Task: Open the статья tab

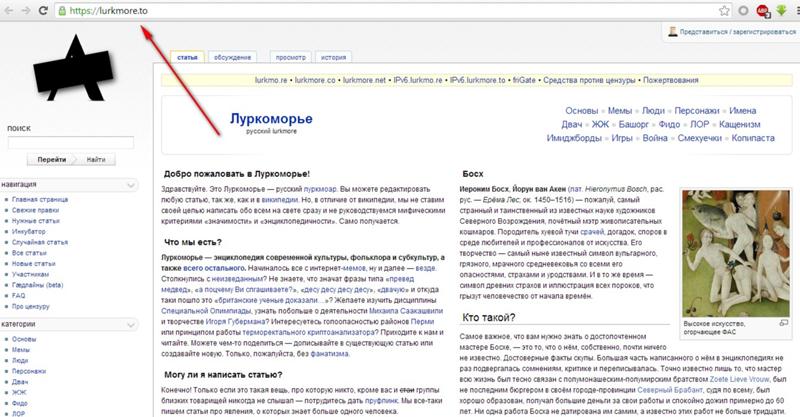Action: point(187,57)
